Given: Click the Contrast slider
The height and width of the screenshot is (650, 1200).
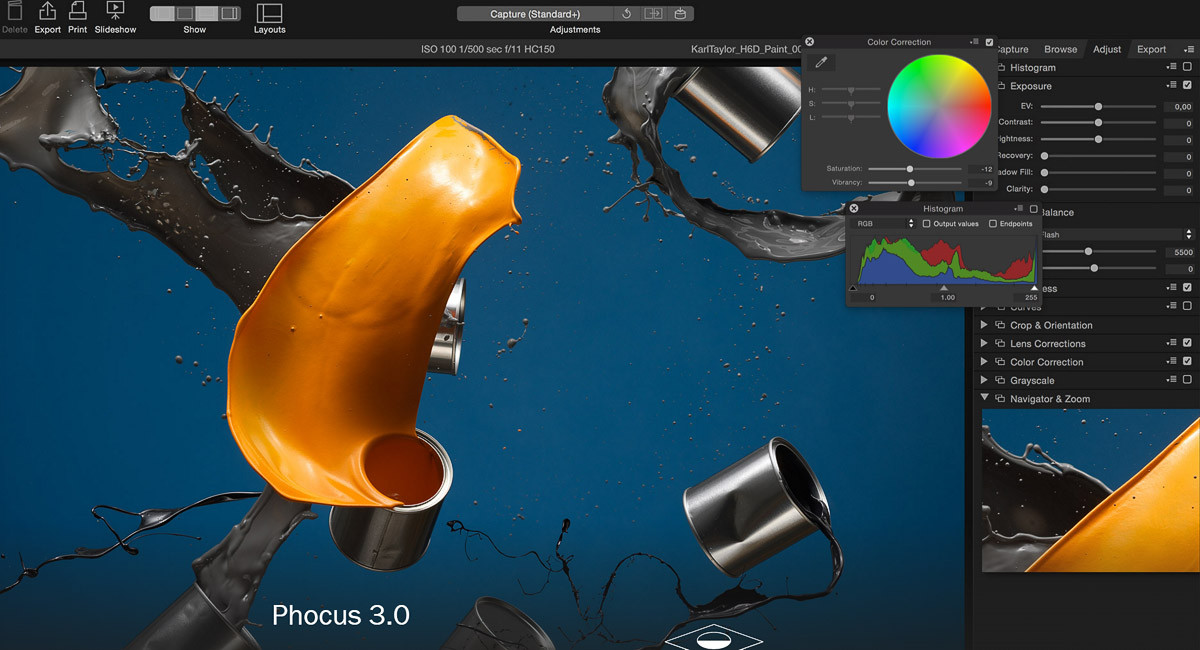Looking at the screenshot, I should point(1098,122).
